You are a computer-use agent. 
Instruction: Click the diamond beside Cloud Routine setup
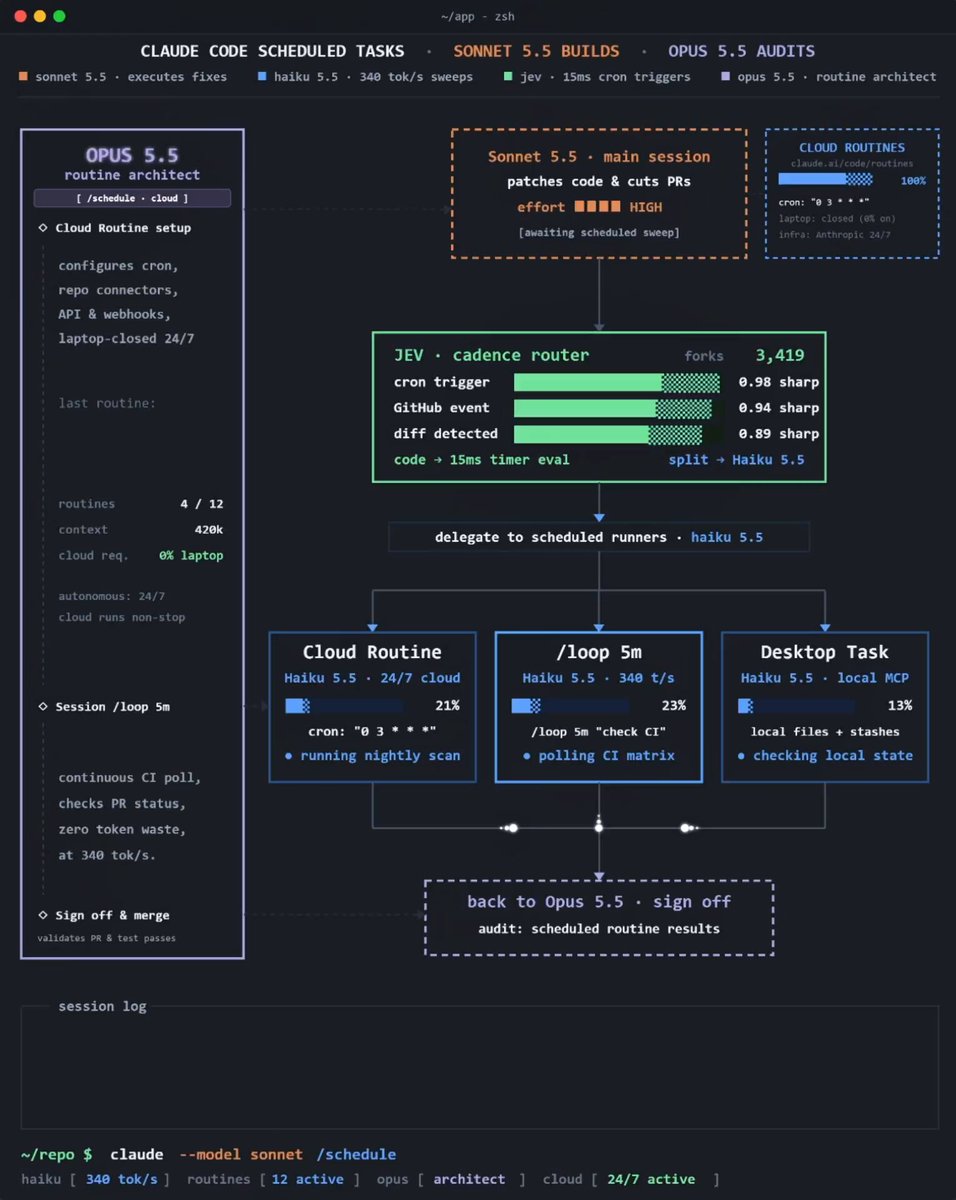42,228
